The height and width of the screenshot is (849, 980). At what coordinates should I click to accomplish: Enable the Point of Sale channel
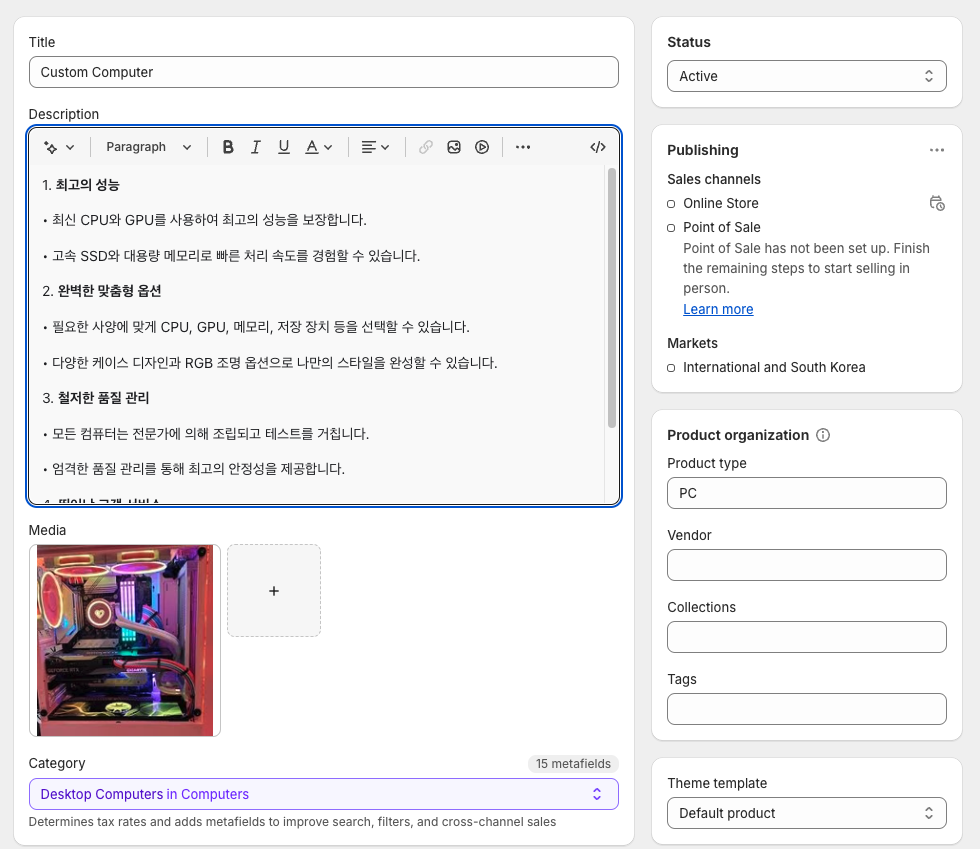[x=671, y=227]
